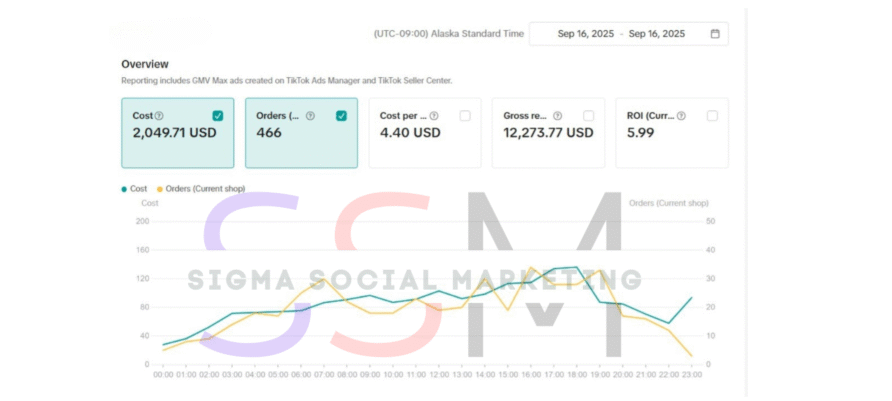Enable the Gross revenue checkbox
Viewport: 892px width, 401px height.
pyautogui.click(x=589, y=116)
